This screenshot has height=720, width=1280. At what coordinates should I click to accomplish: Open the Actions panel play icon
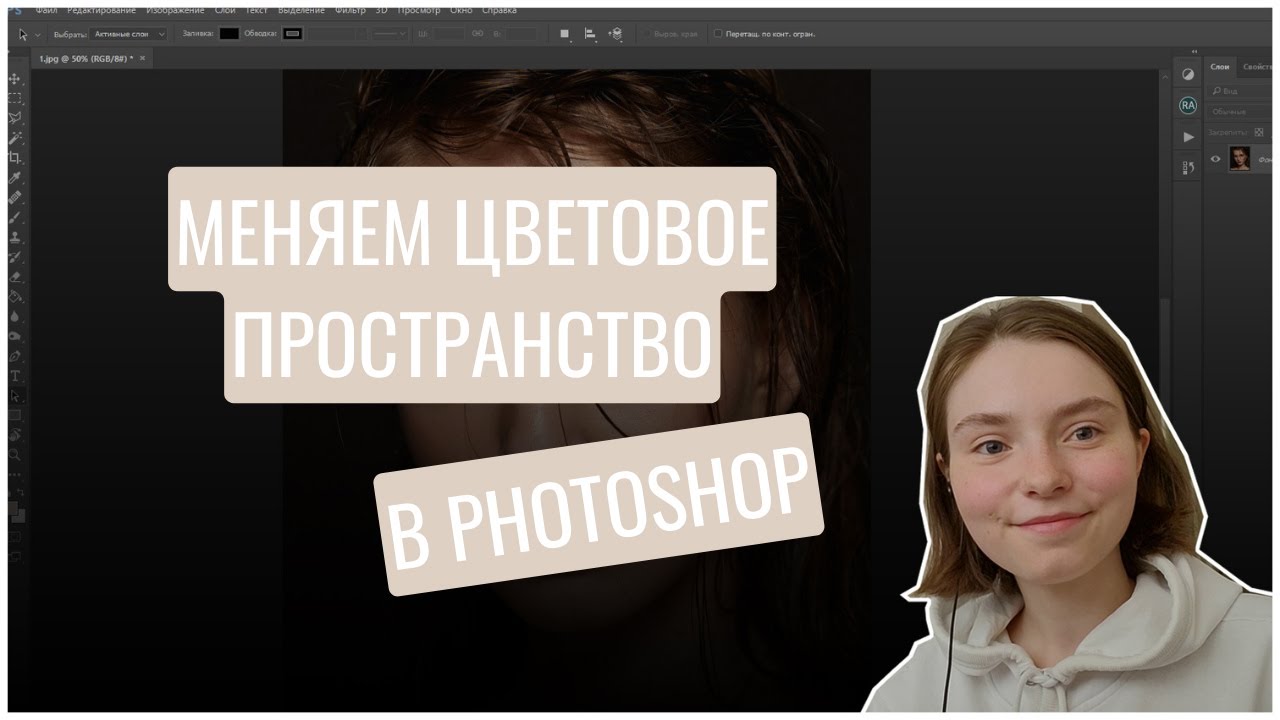click(1188, 137)
